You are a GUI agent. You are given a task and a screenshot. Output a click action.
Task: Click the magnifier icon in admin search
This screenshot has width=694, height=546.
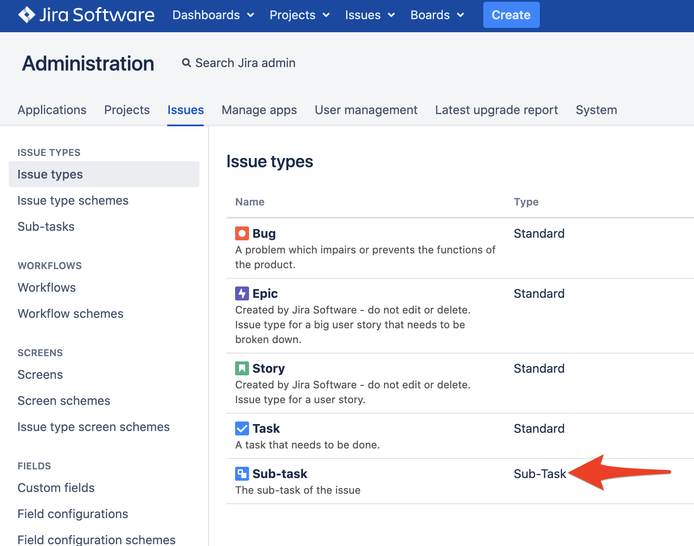186,63
